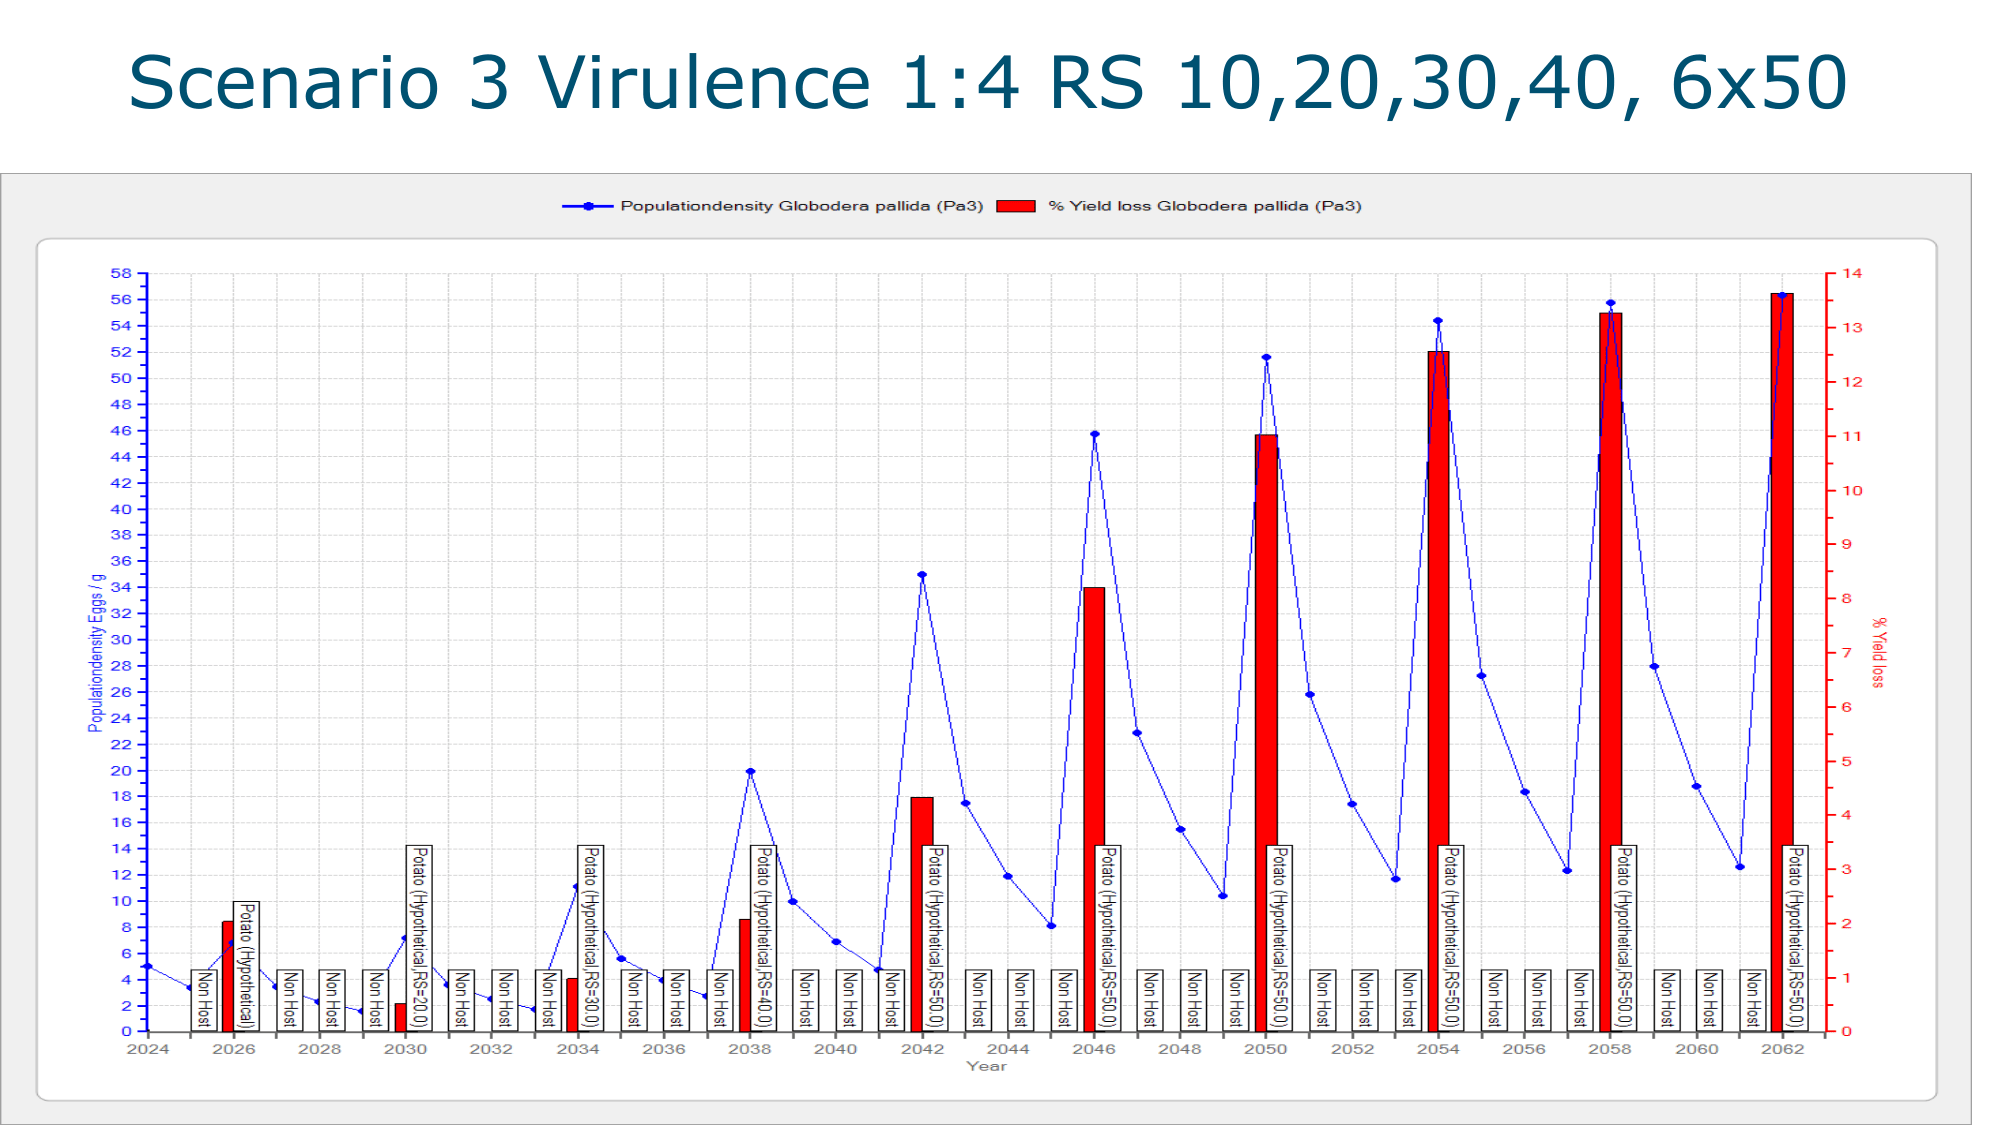Click the slide title Scenario 3 Virulence
This screenshot has height=1125, width=2000.
pos(986,82)
